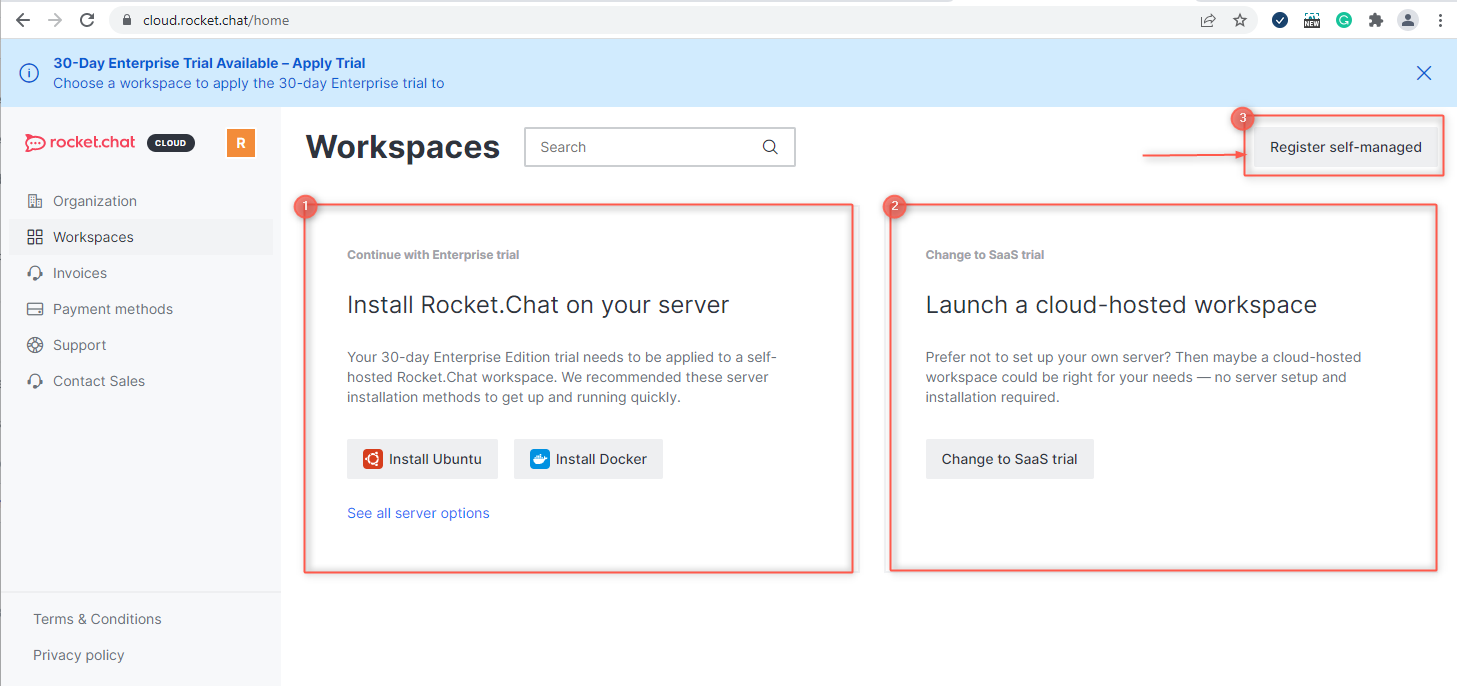This screenshot has width=1457, height=686.
Task: Open Support in sidebar
Action: tap(141, 345)
